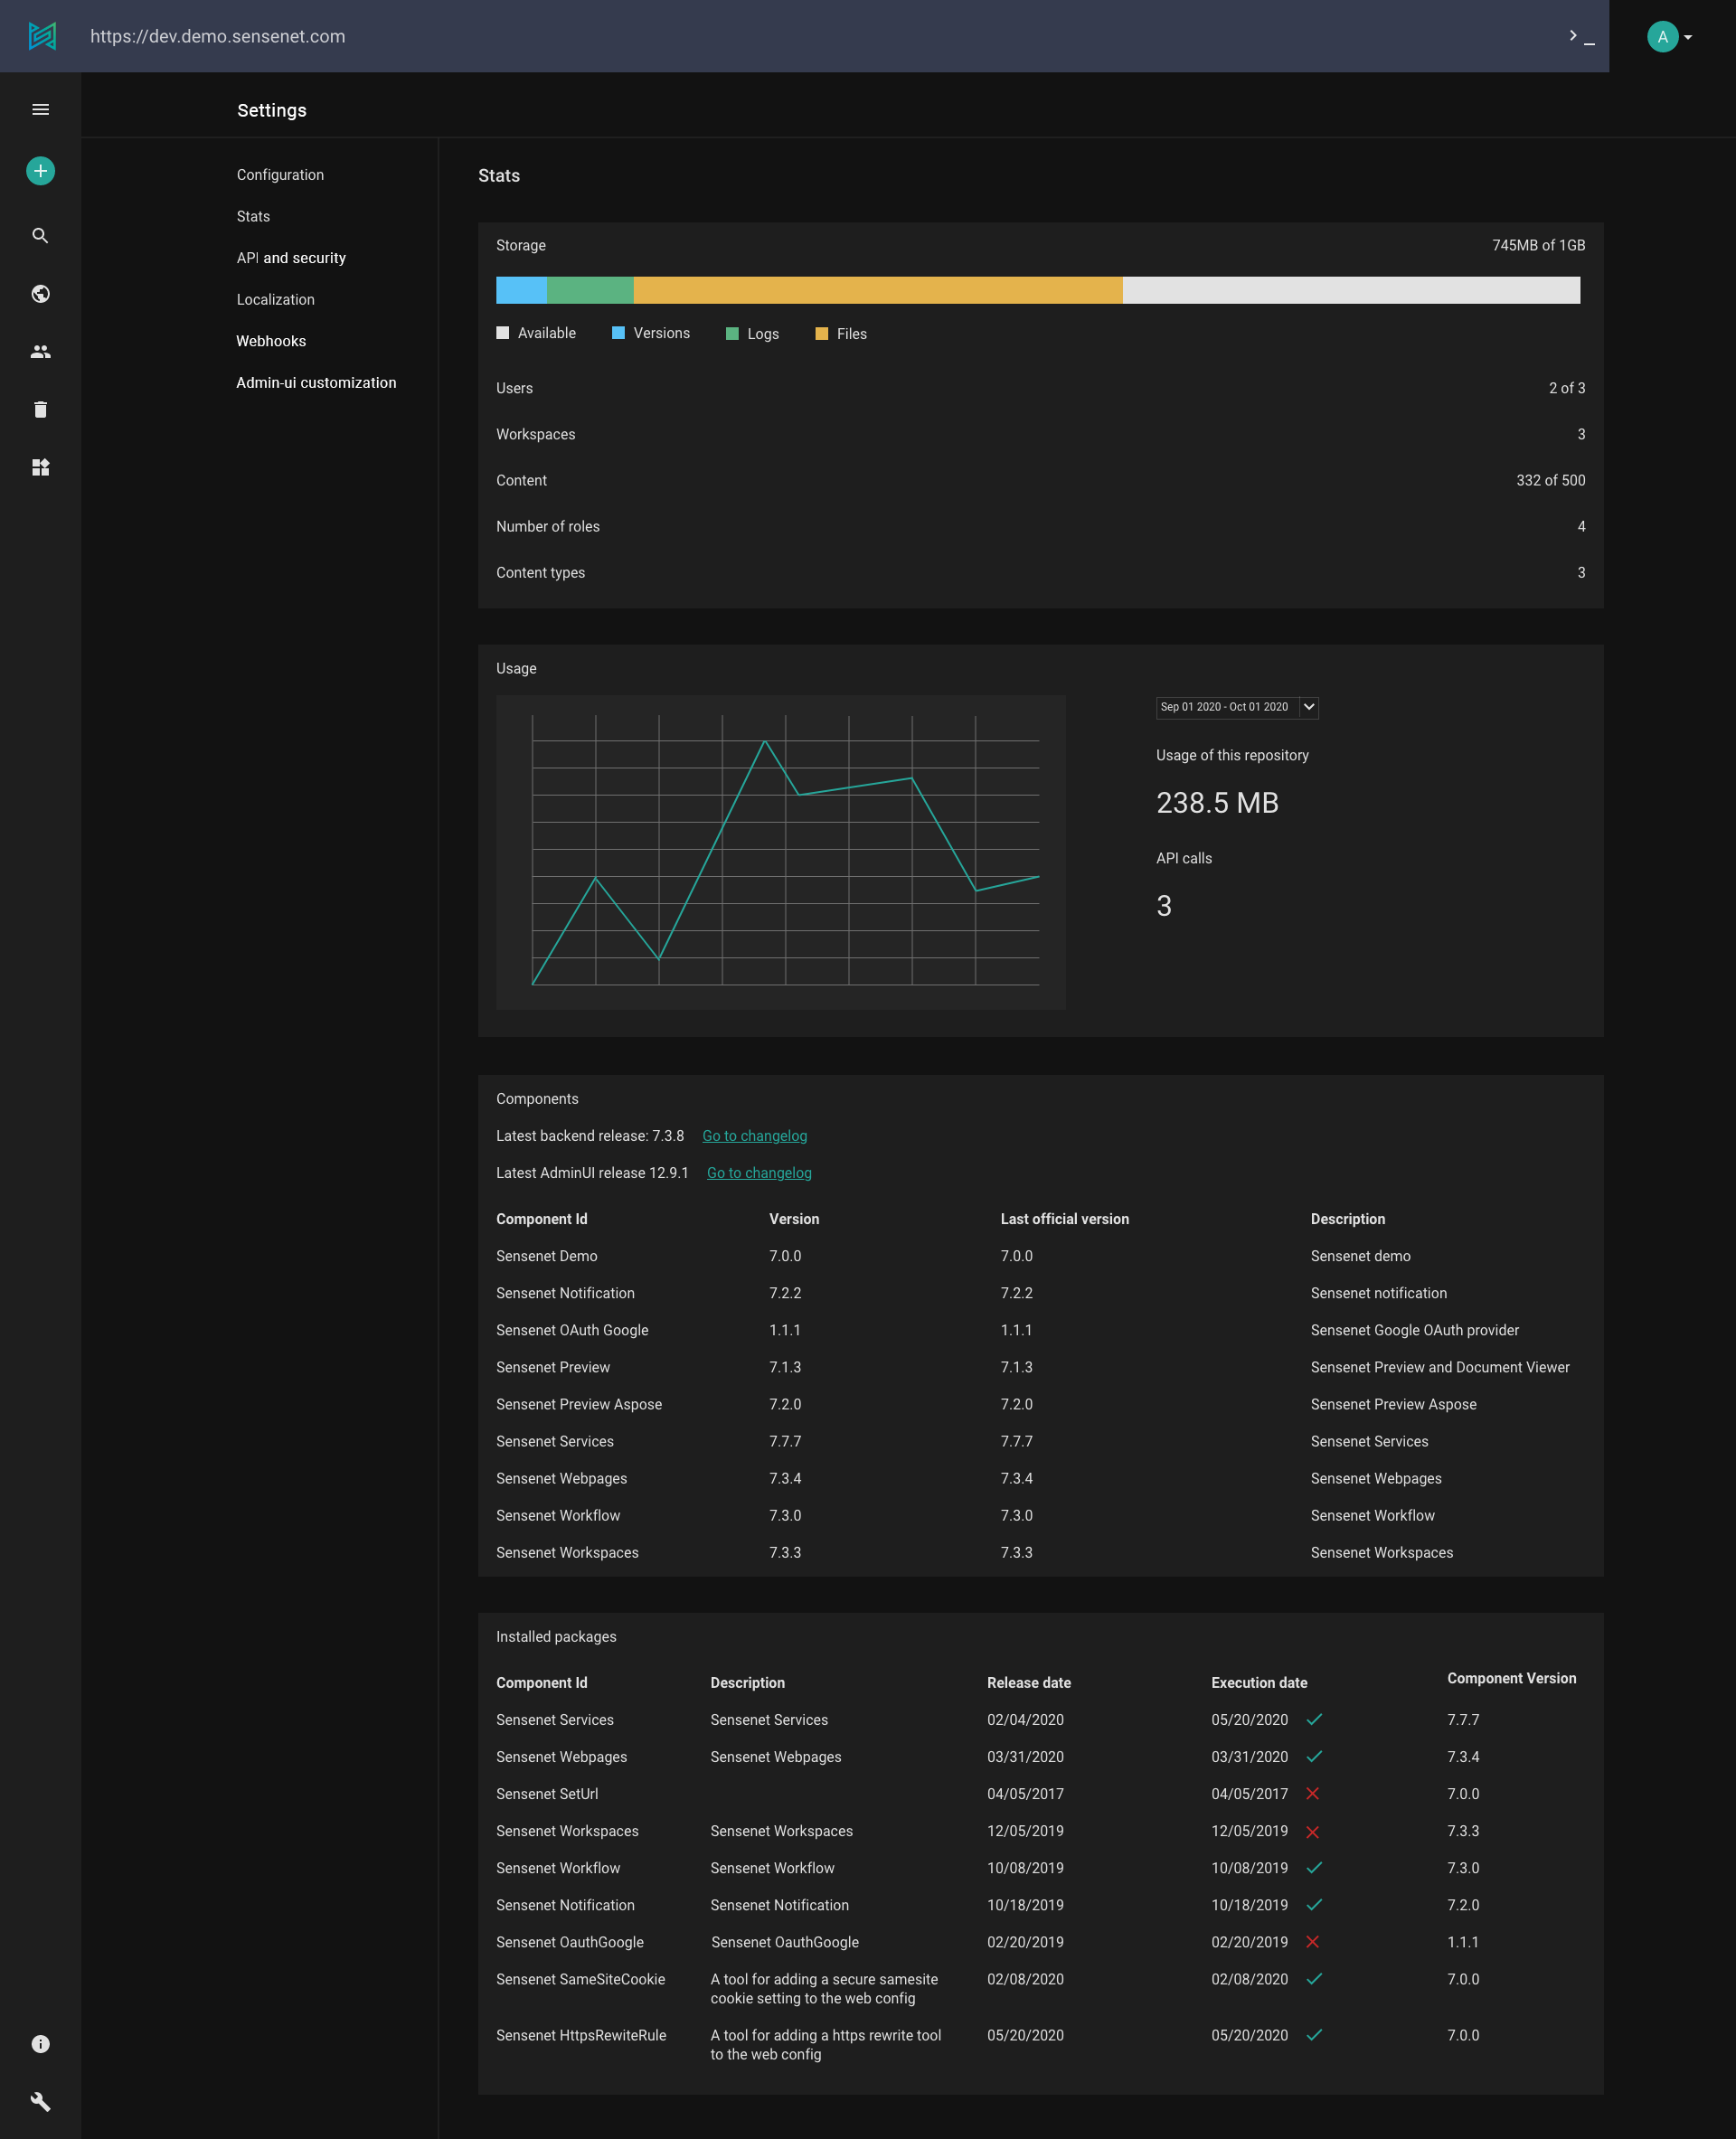Open the Dashboard widgets sidebar icon
This screenshot has width=1736, height=2139.
[40, 466]
